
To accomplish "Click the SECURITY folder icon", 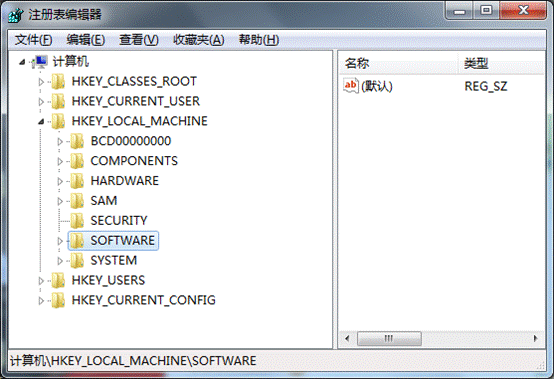I will (77, 221).
